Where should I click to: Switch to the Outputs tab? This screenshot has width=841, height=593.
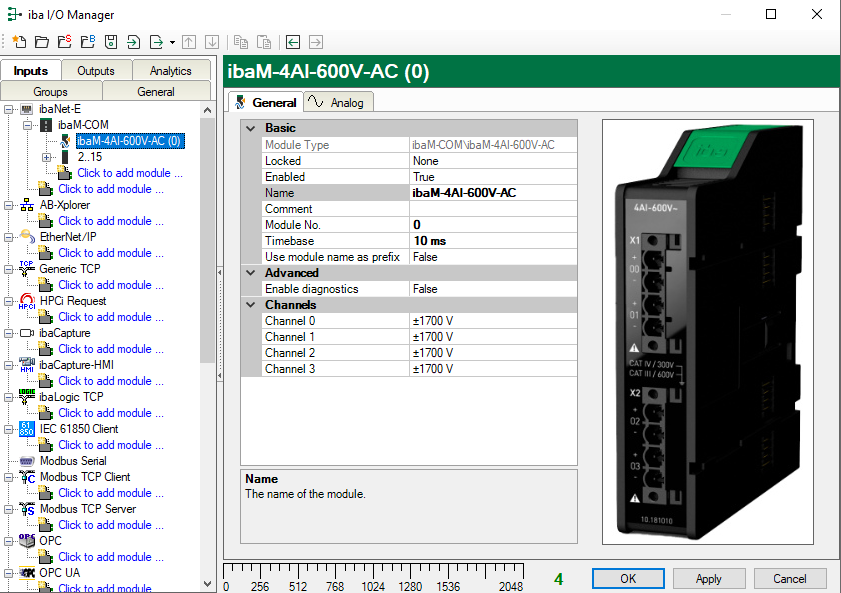(x=96, y=71)
